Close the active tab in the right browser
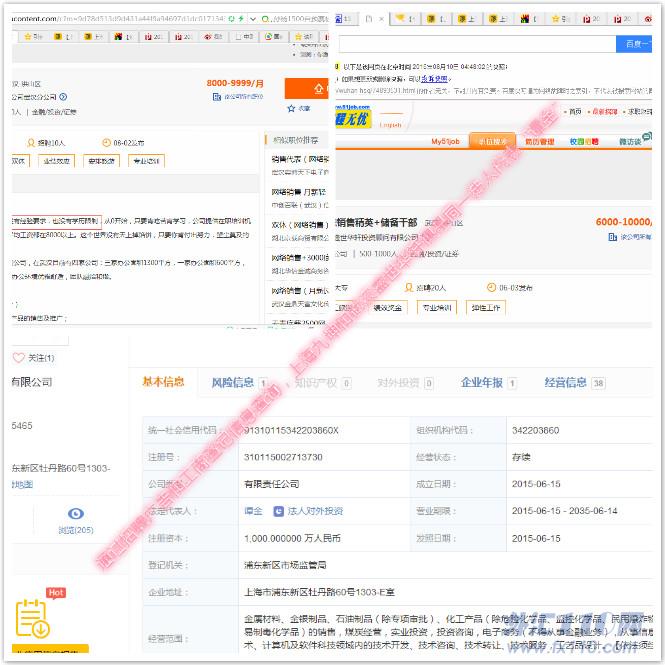The width and height of the screenshot is (665, 665). click(x=381, y=19)
